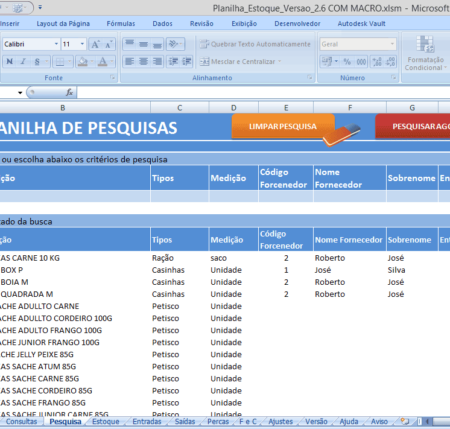
Task: Align text to middle of cell
Action: (143, 44)
